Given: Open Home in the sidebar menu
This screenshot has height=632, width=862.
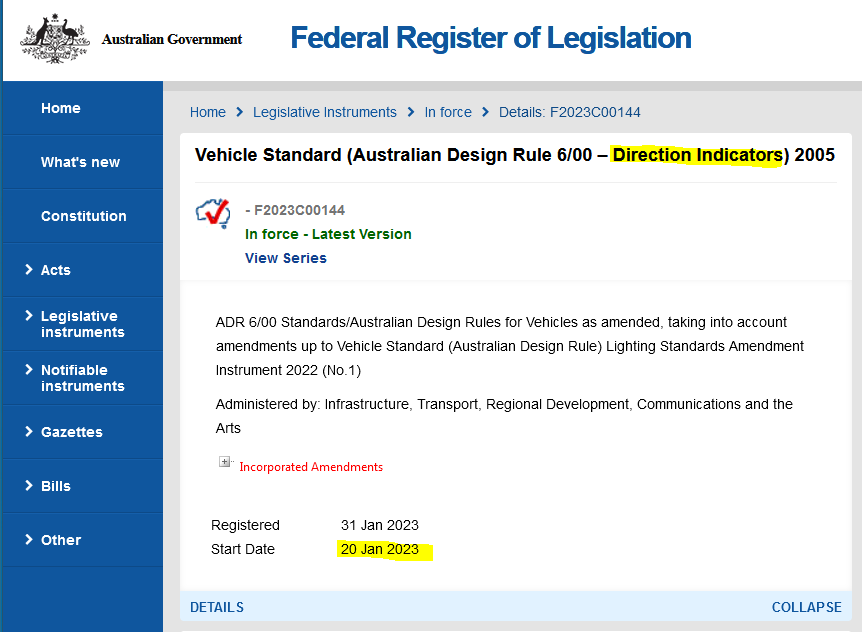Looking at the screenshot, I should click(x=60, y=108).
